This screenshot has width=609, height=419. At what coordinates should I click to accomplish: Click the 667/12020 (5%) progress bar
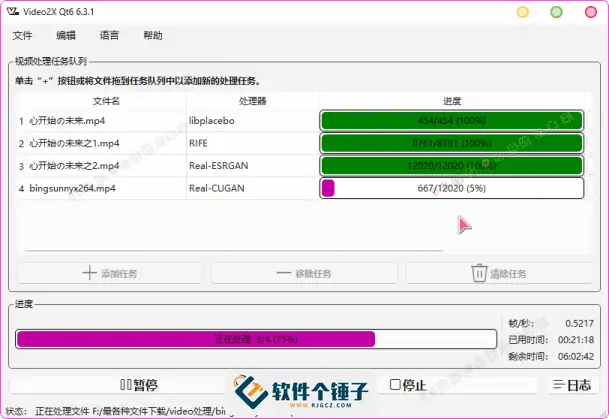tap(452, 188)
